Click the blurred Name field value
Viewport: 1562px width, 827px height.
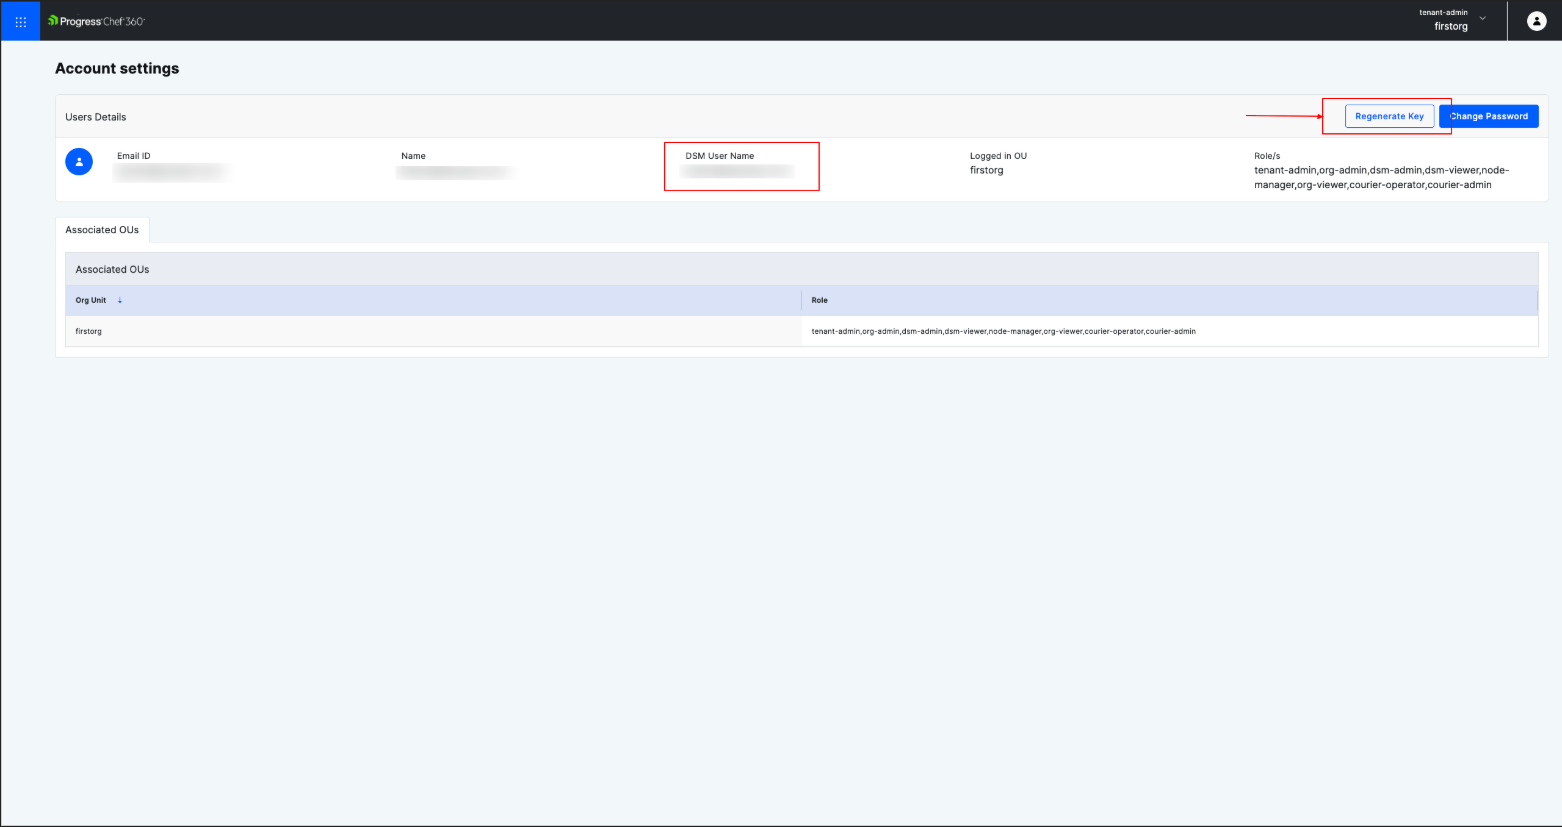(455, 172)
